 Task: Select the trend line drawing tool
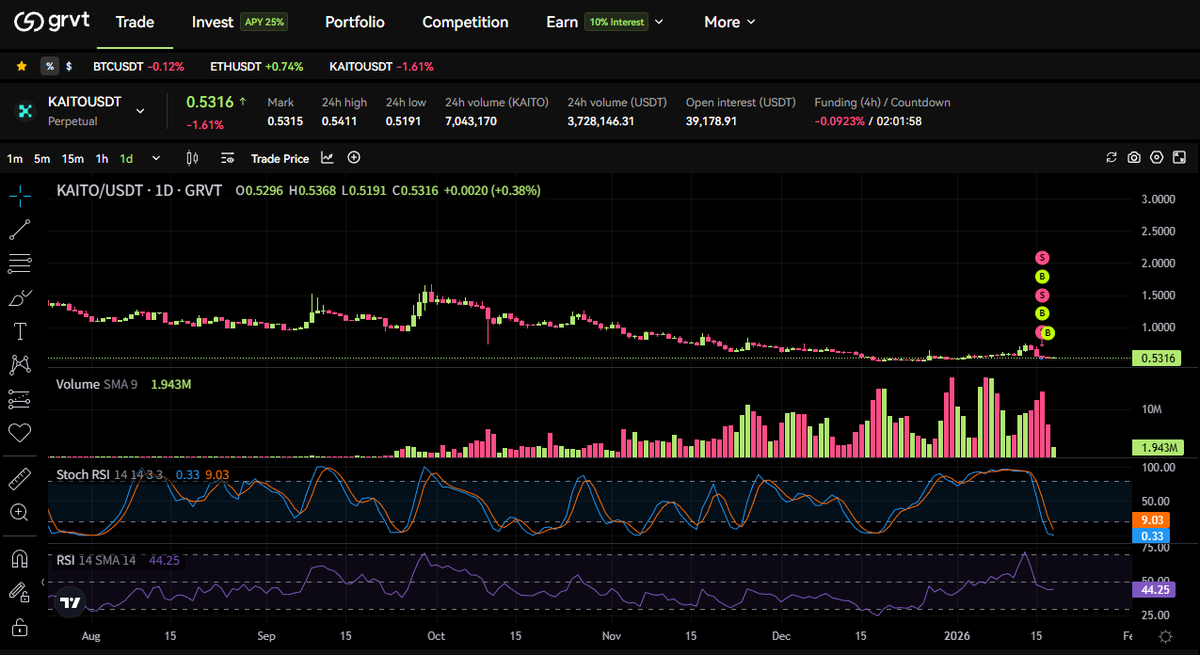point(20,229)
